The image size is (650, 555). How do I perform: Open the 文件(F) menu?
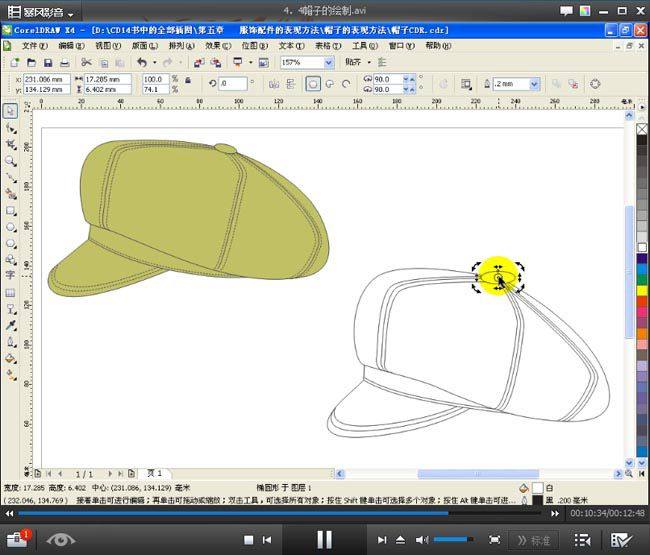tap(34, 46)
